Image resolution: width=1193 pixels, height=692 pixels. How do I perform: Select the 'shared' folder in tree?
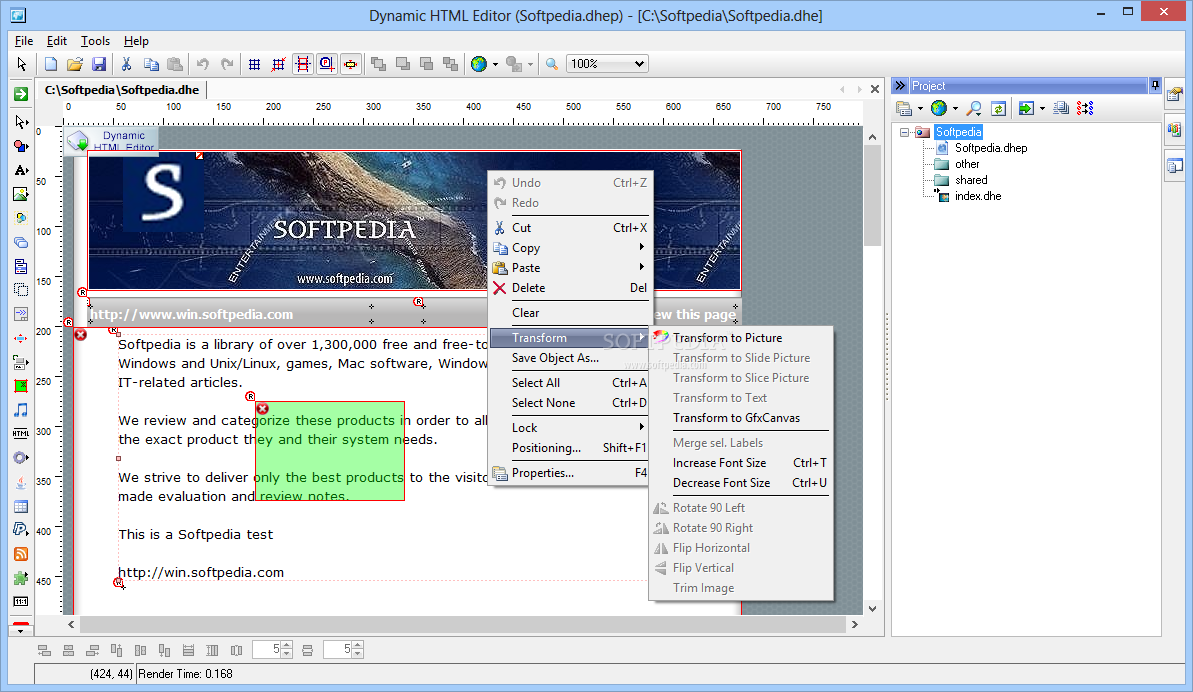pyautogui.click(x=971, y=180)
